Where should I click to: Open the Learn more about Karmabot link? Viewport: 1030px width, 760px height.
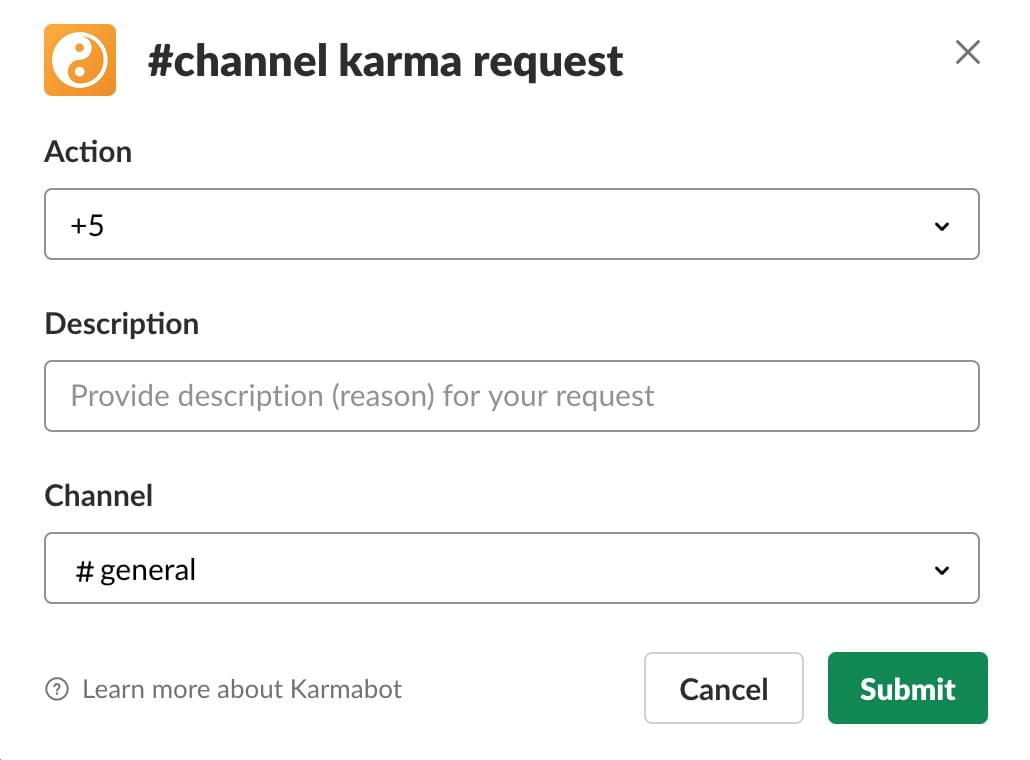[242, 689]
